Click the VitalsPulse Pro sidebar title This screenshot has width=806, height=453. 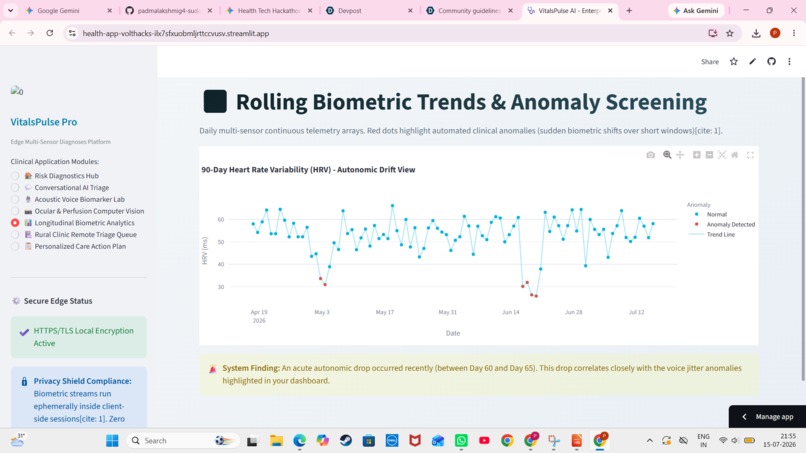click(x=44, y=122)
